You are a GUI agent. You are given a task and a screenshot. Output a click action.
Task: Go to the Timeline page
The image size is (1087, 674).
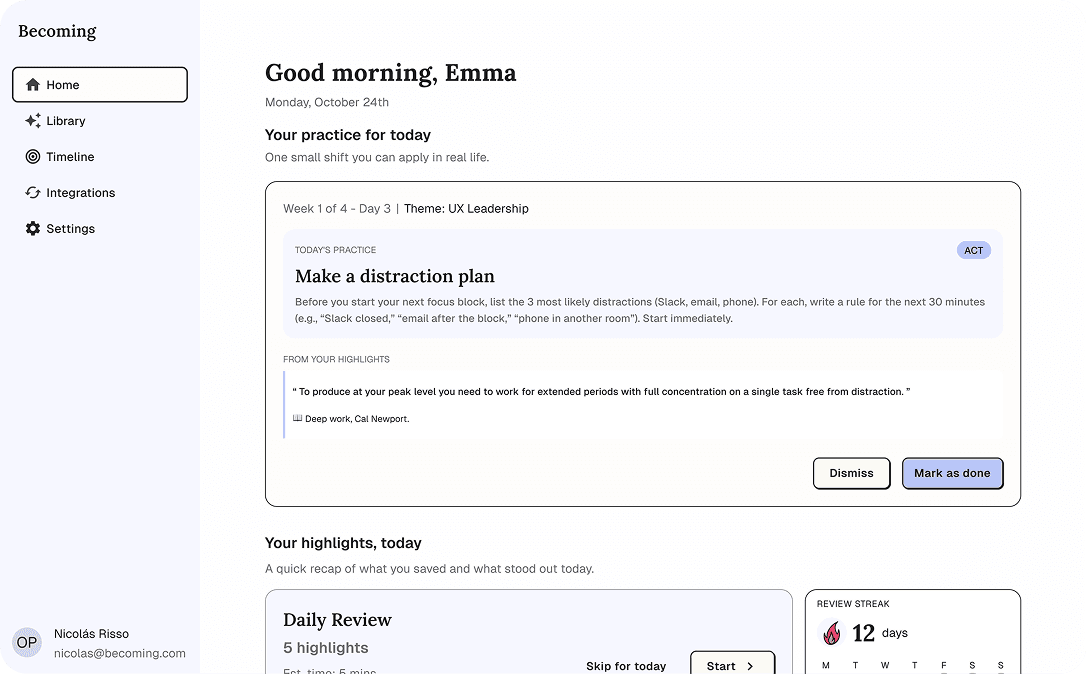point(70,157)
